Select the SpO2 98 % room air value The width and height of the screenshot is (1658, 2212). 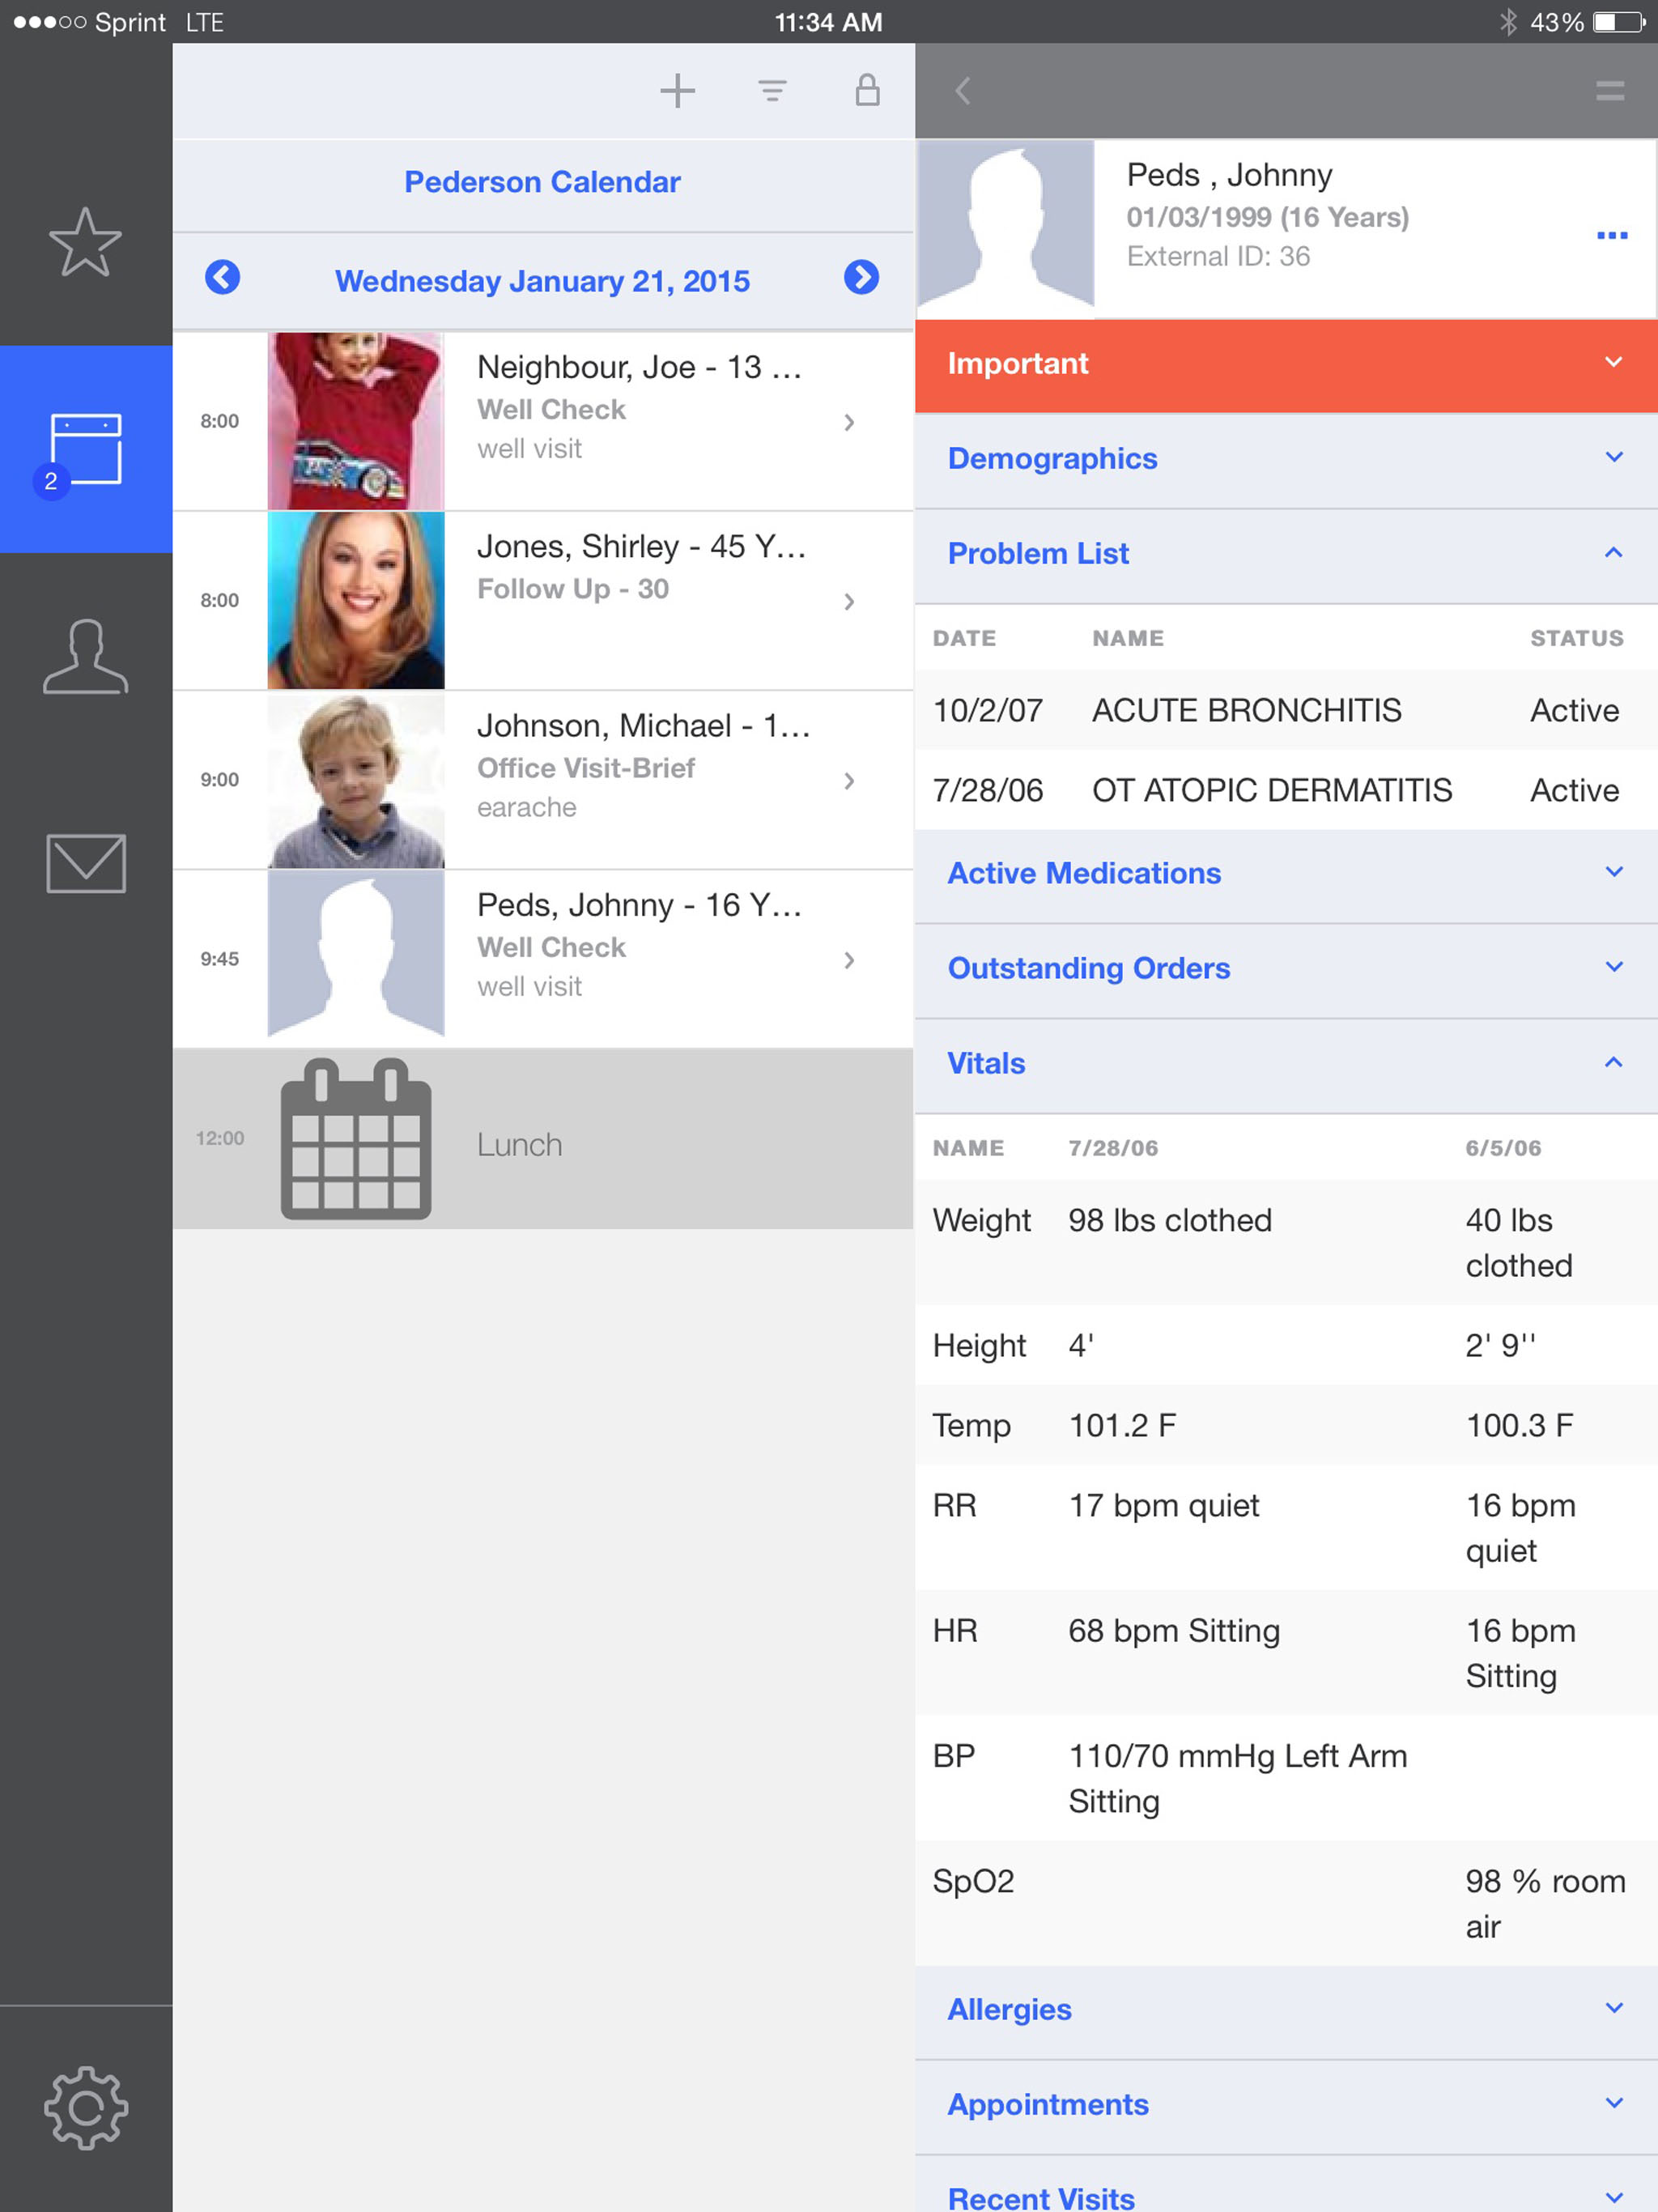(1545, 1903)
